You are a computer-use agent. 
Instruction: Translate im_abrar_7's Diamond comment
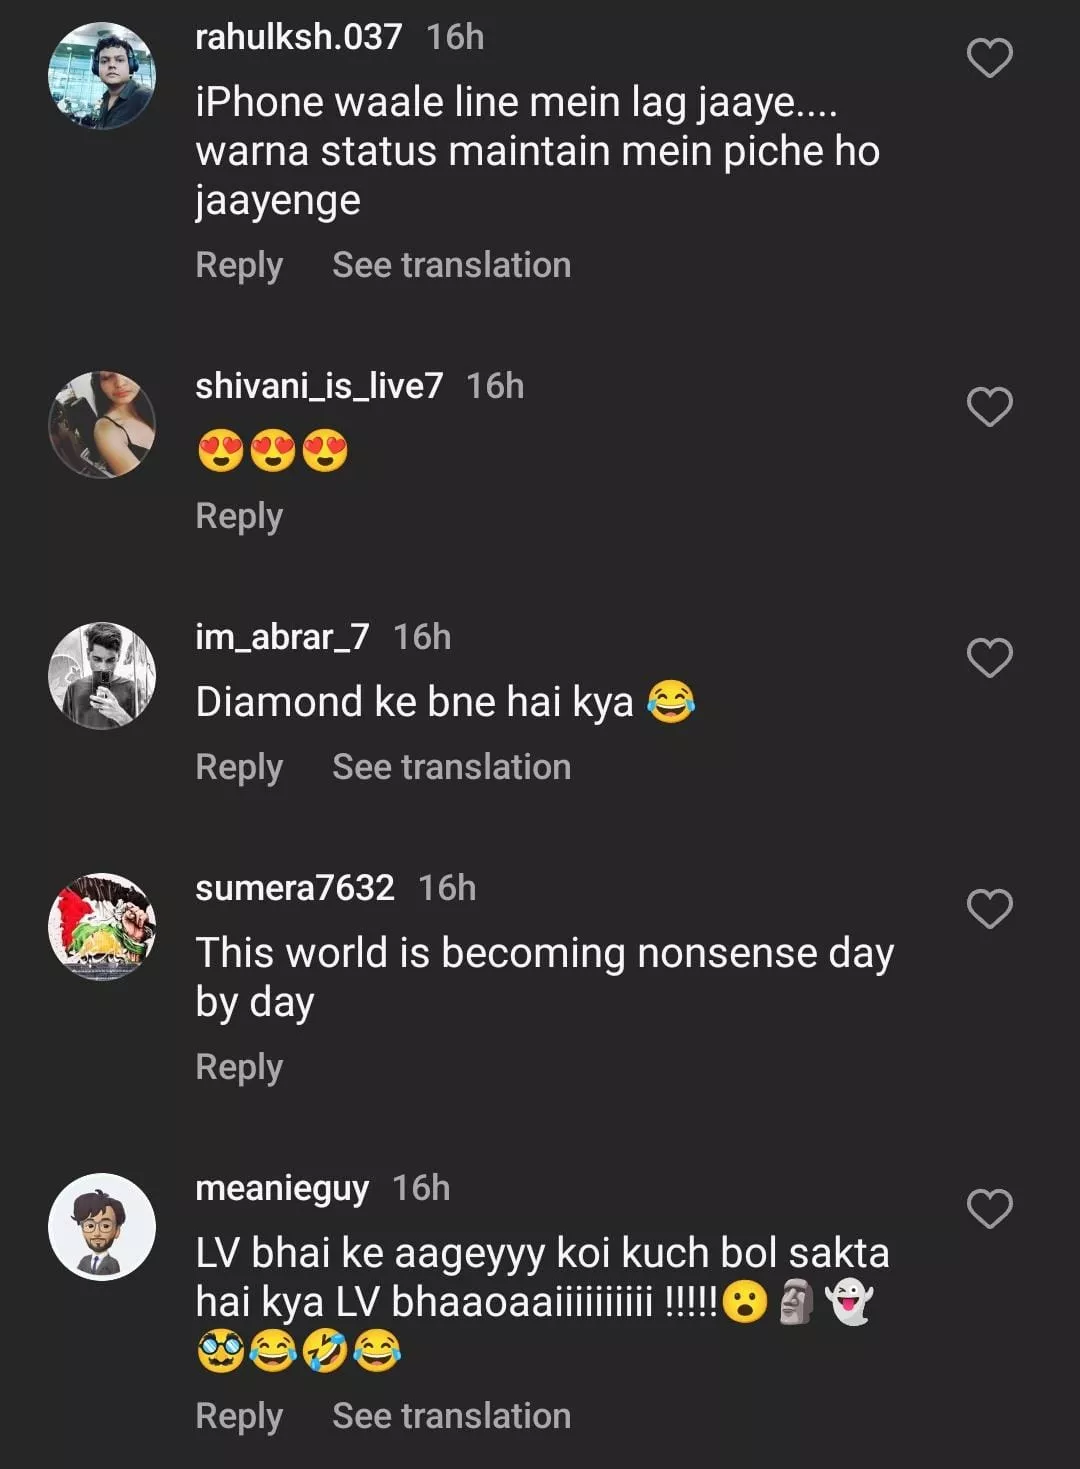[x=451, y=767]
